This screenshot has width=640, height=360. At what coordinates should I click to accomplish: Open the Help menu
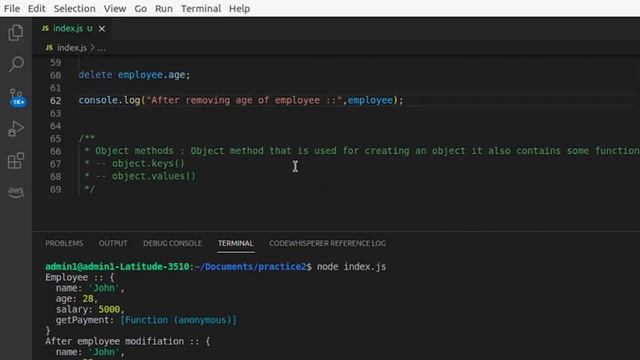pyautogui.click(x=239, y=9)
